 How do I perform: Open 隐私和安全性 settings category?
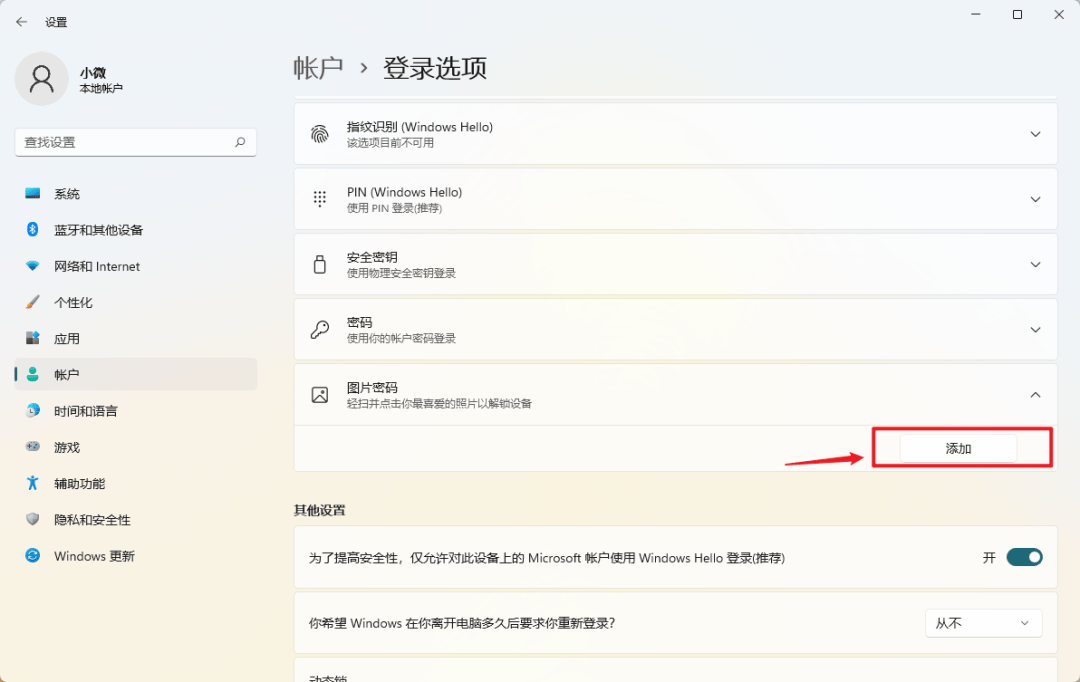136,519
